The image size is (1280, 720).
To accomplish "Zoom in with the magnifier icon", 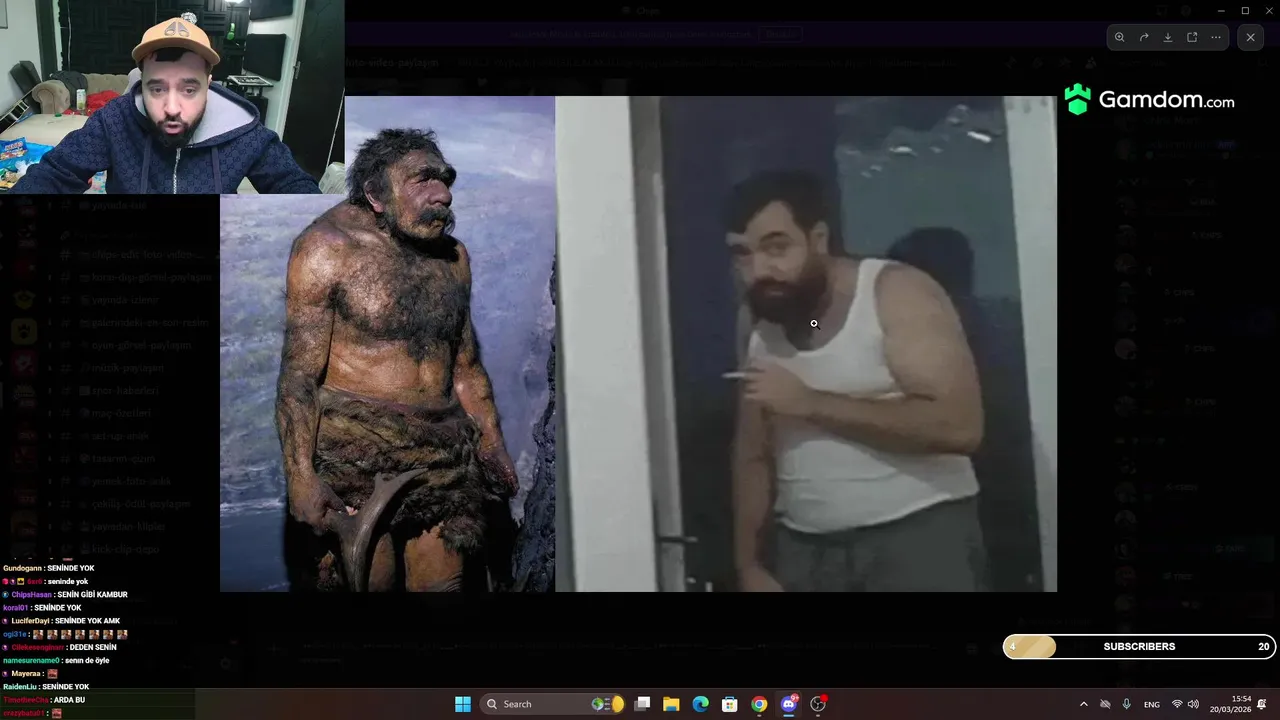I will pos(1120,37).
